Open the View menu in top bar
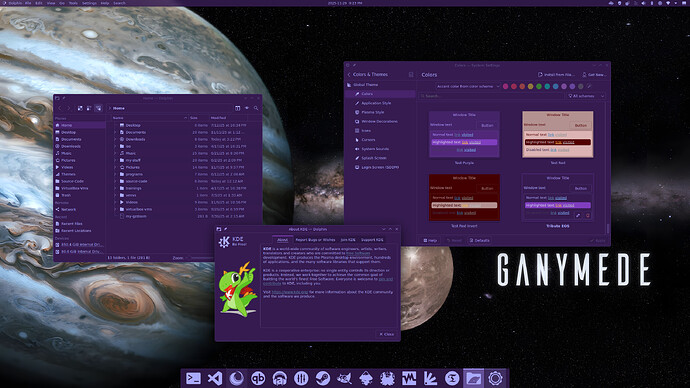The width and height of the screenshot is (690, 388). 51,3
